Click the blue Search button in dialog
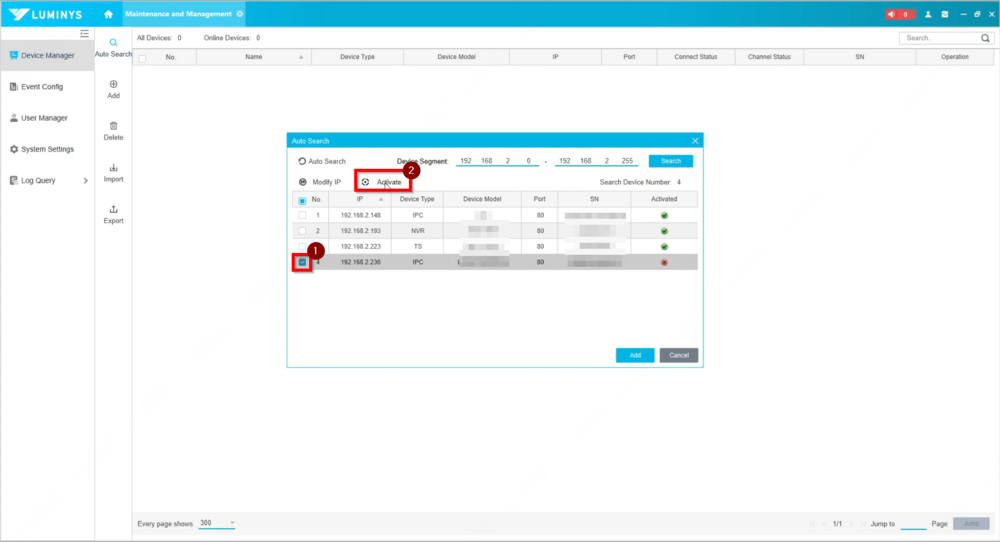1000x542 pixels. tap(670, 161)
